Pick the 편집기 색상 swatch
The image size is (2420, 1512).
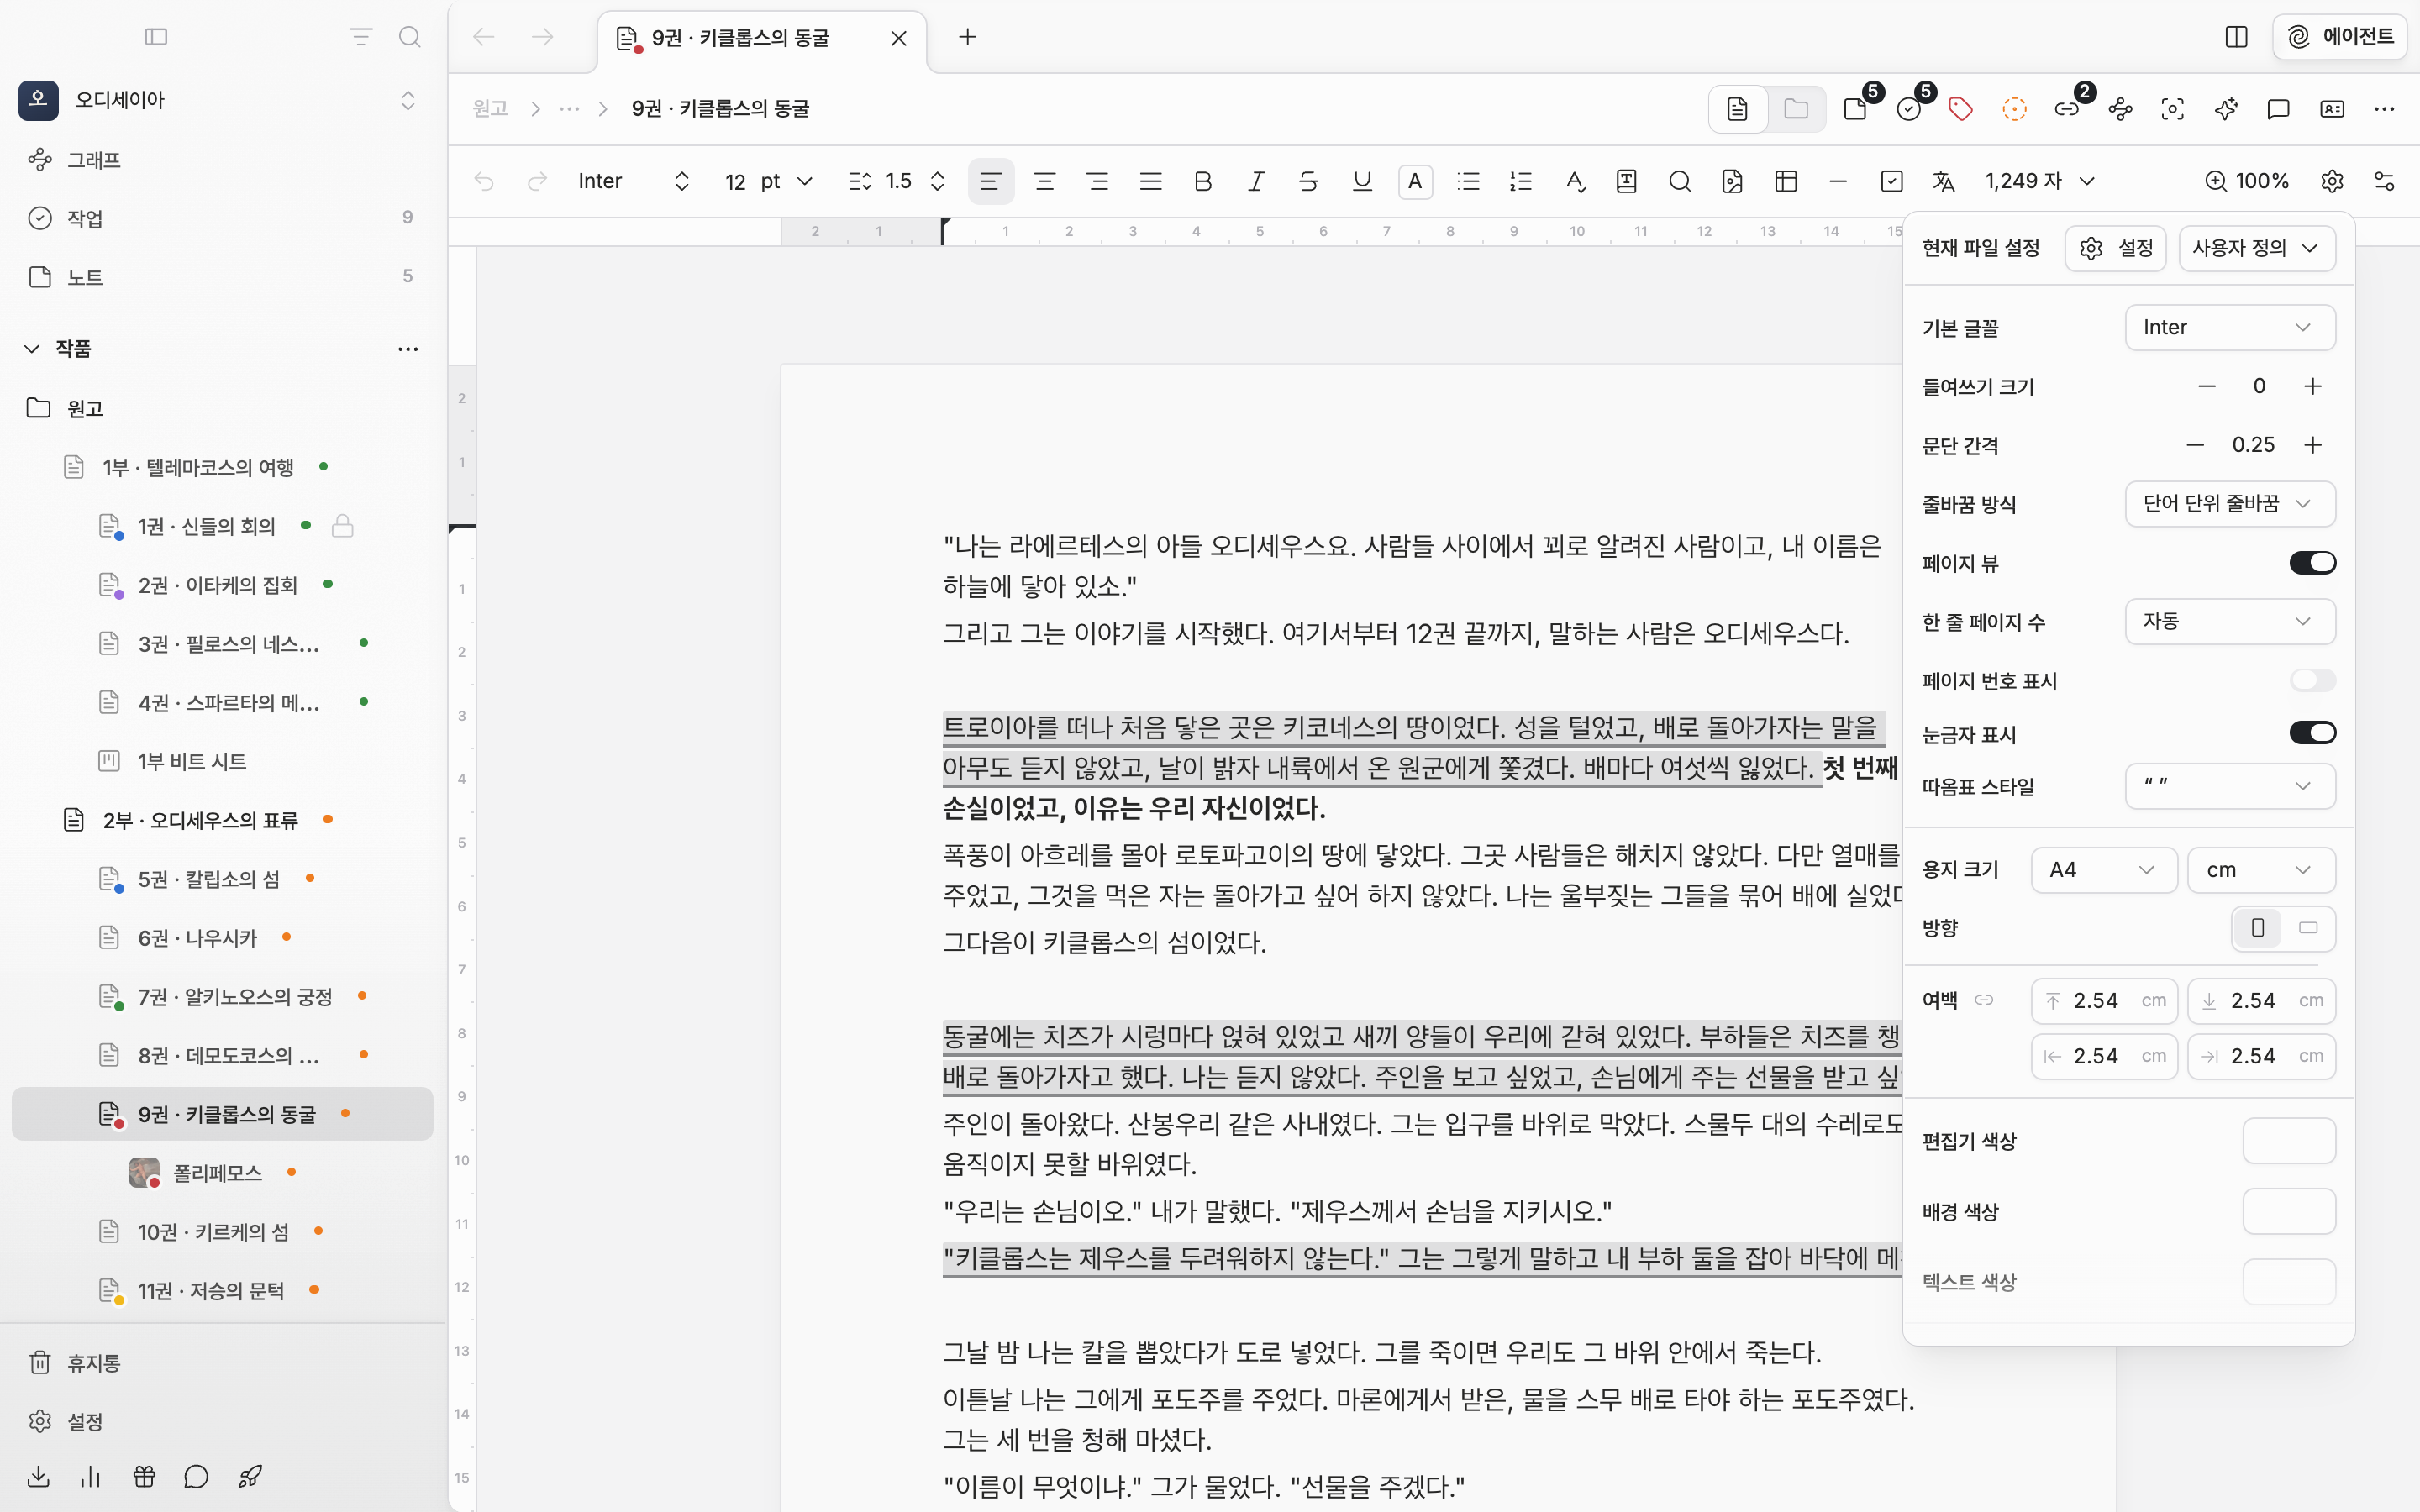point(2289,1141)
